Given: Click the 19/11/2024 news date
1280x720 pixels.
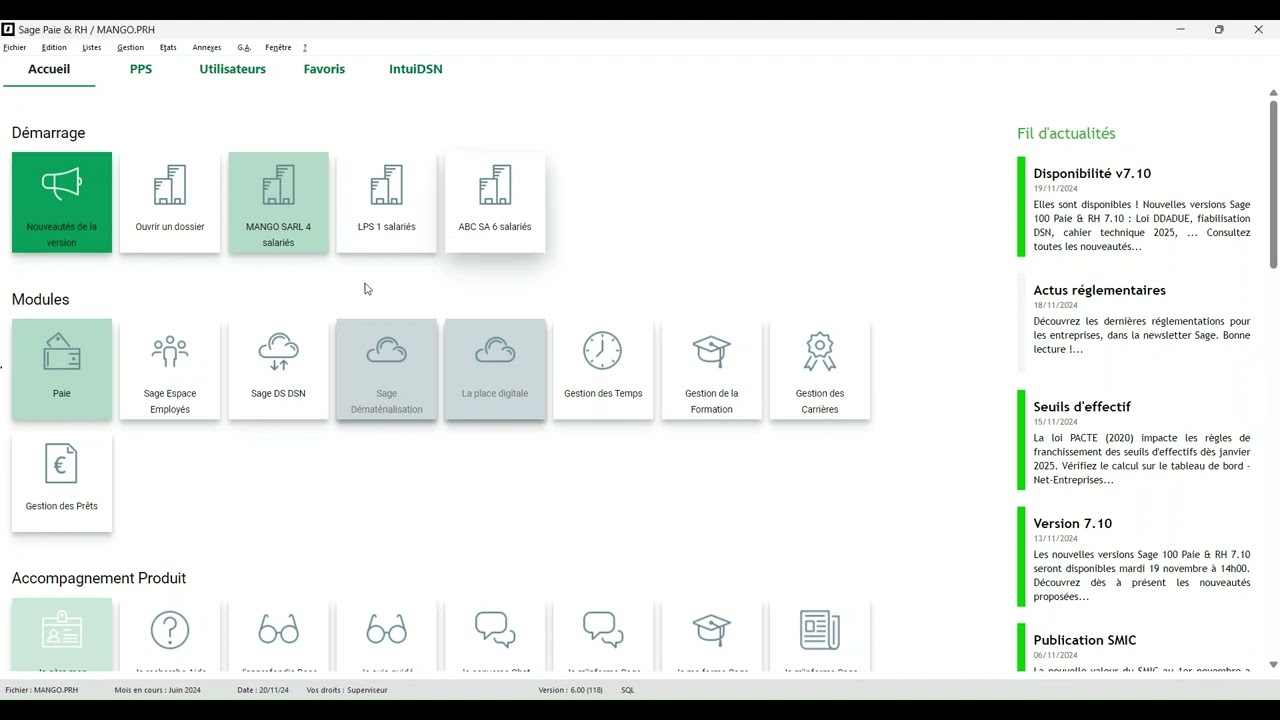Looking at the screenshot, I should pyautogui.click(x=1055, y=188).
